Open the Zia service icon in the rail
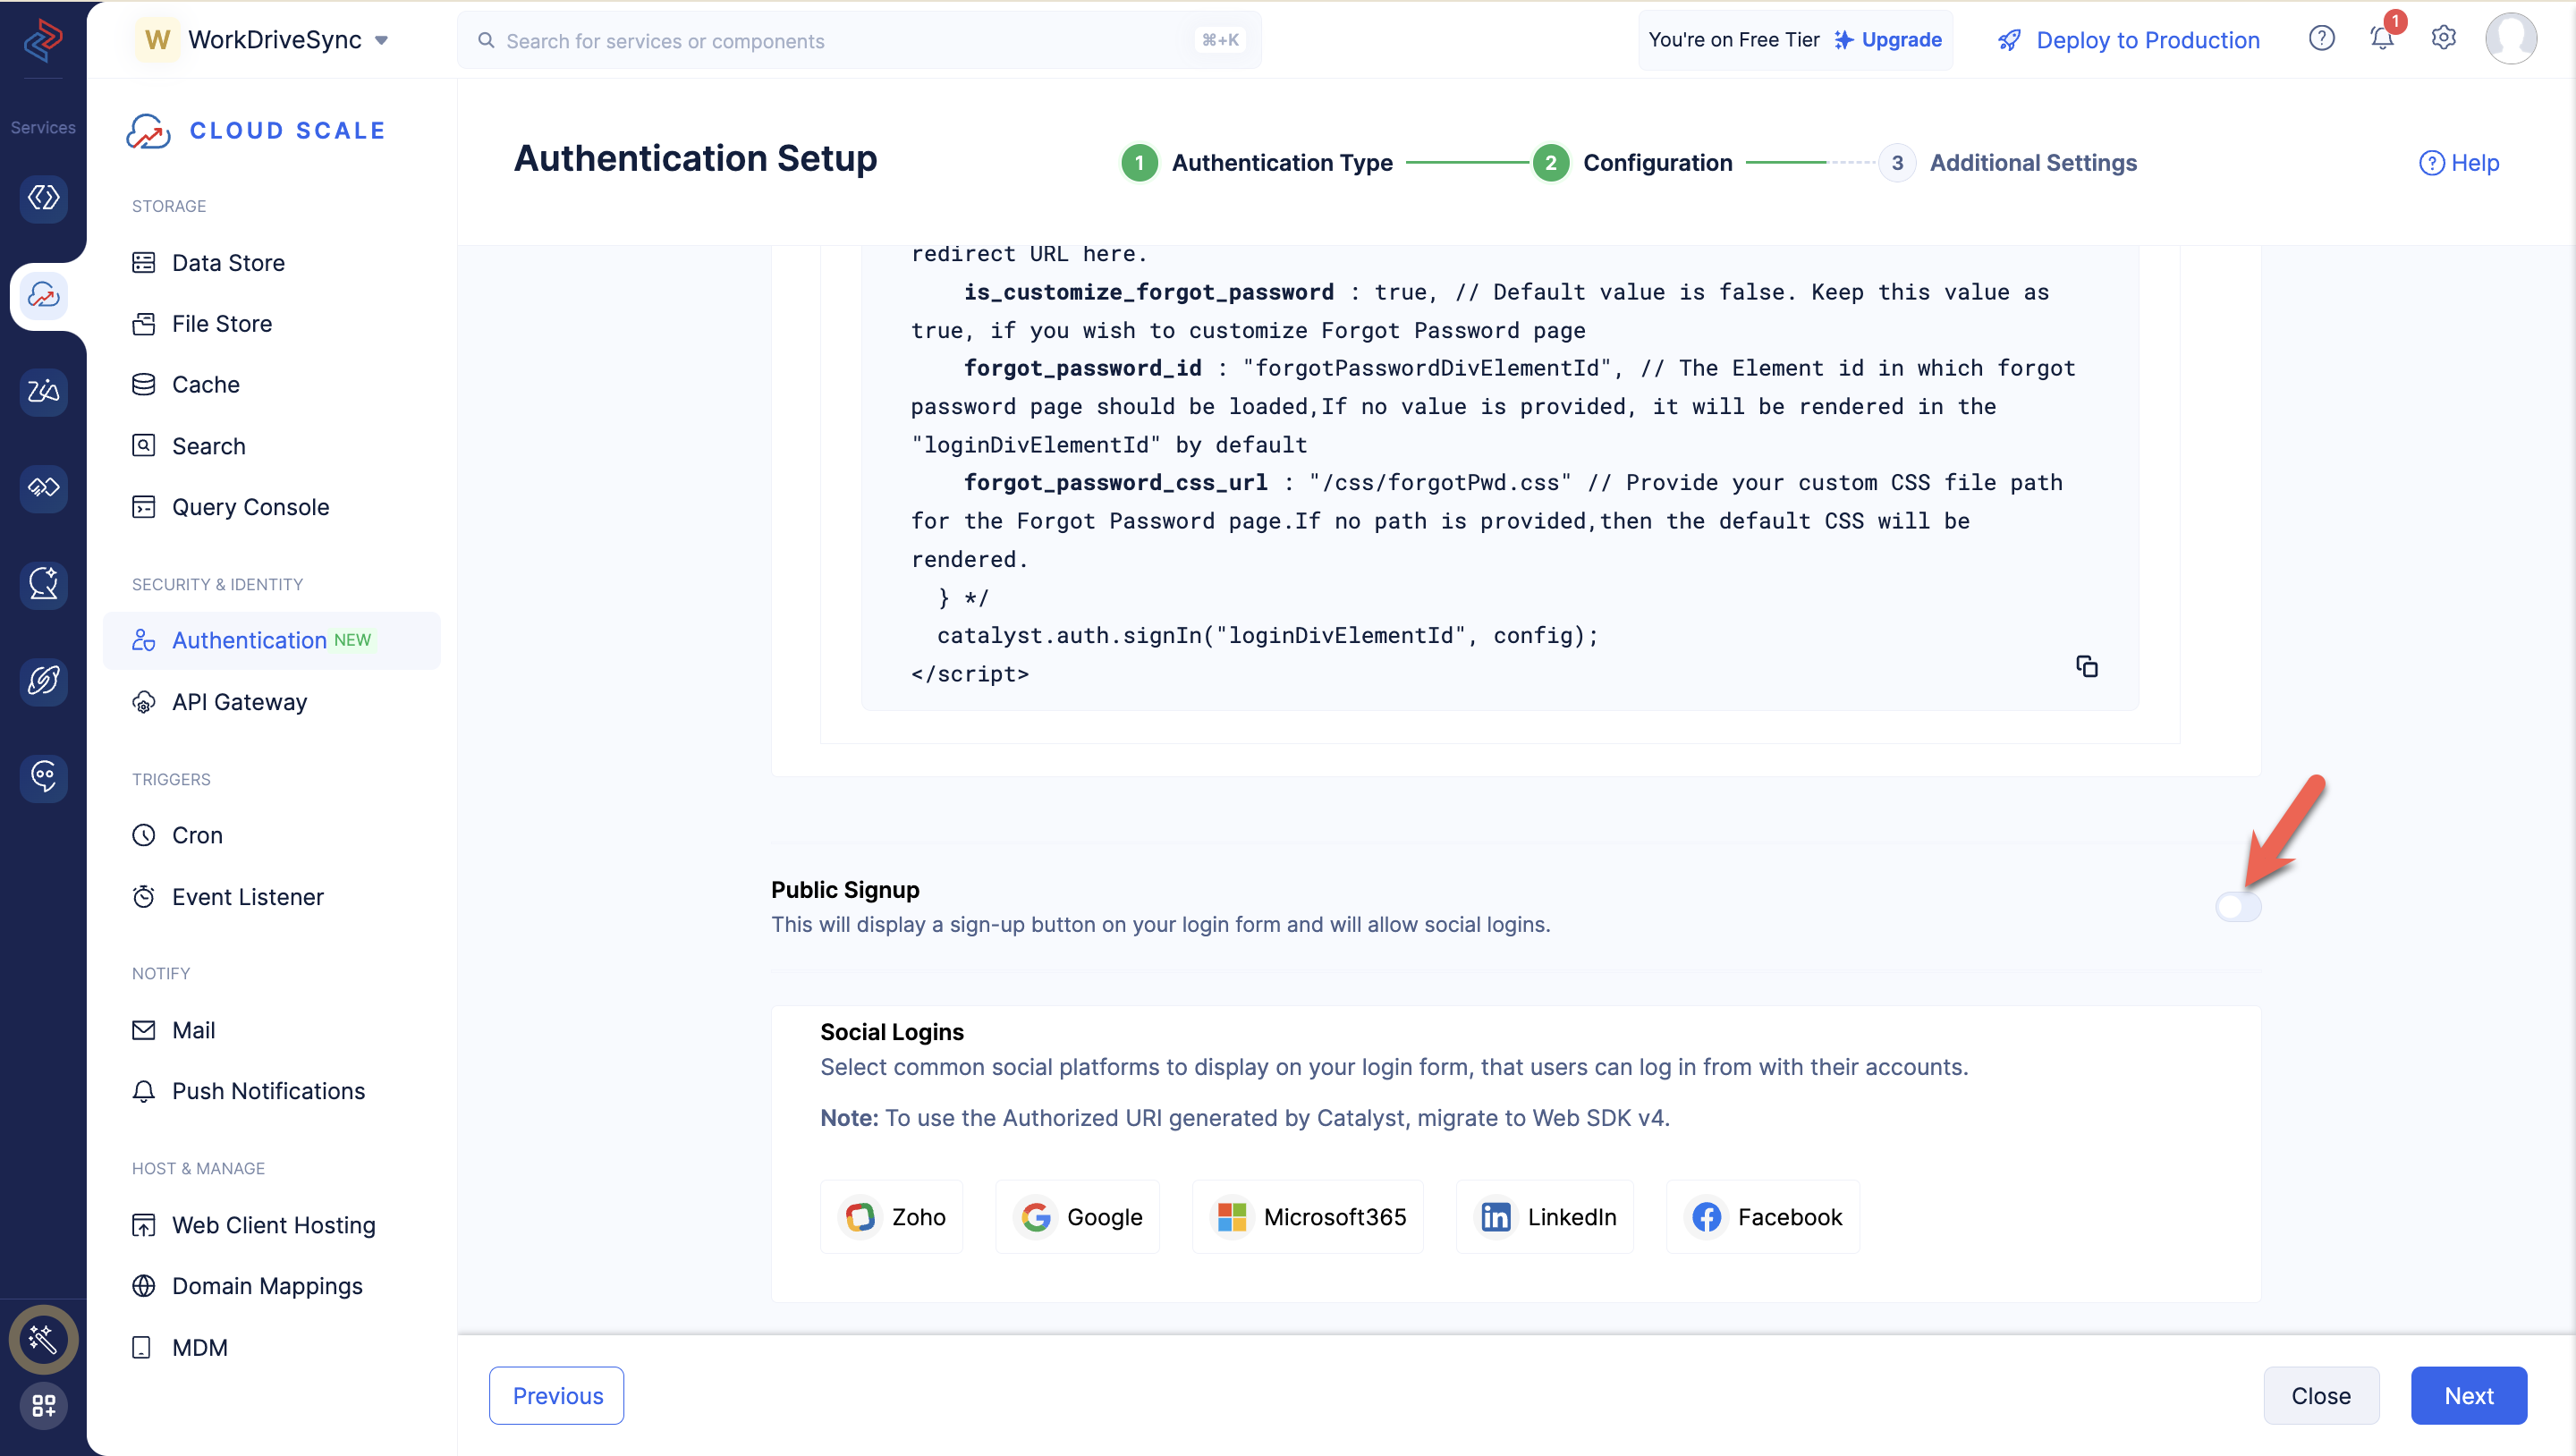The height and width of the screenshot is (1456, 2576). pyautogui.click(x=43, y=391)
